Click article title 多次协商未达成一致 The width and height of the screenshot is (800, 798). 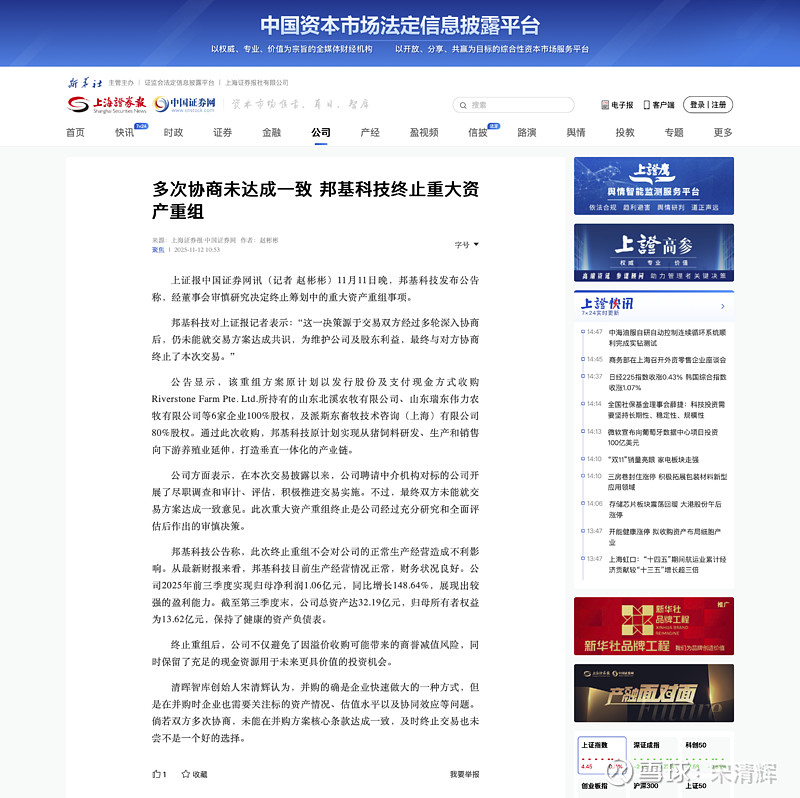[x=315, y=200]
